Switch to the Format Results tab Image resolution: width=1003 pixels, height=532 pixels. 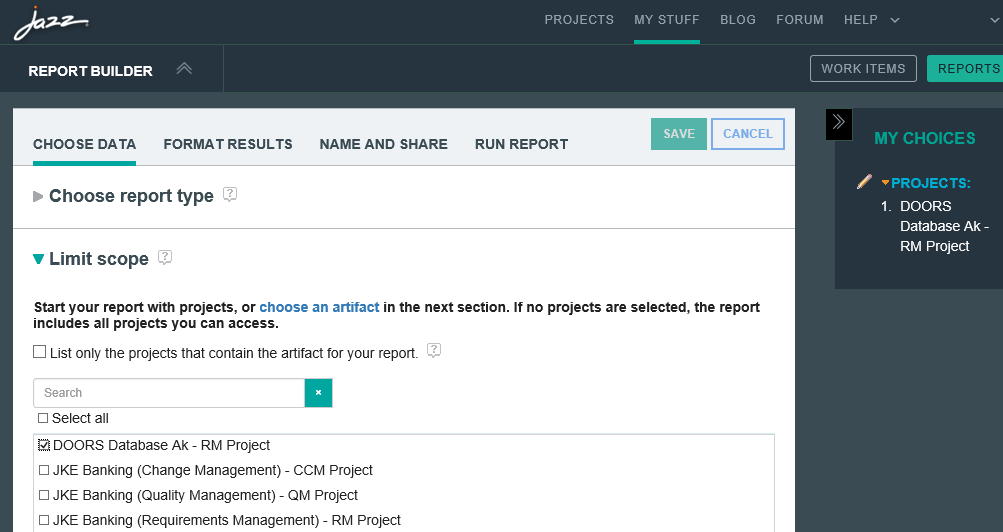point(228,145)
